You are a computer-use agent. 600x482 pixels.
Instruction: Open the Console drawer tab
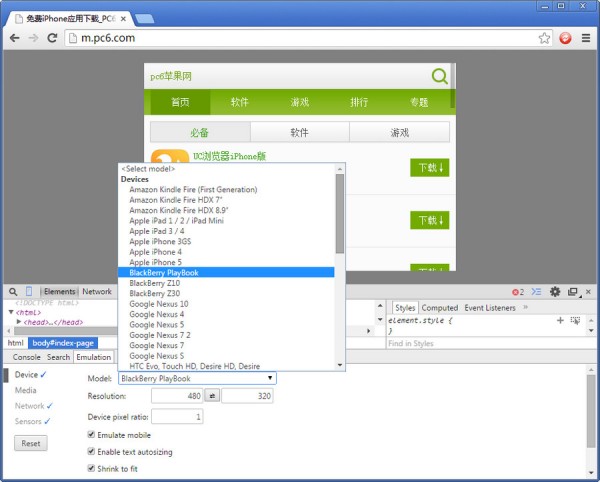point(26,357)
